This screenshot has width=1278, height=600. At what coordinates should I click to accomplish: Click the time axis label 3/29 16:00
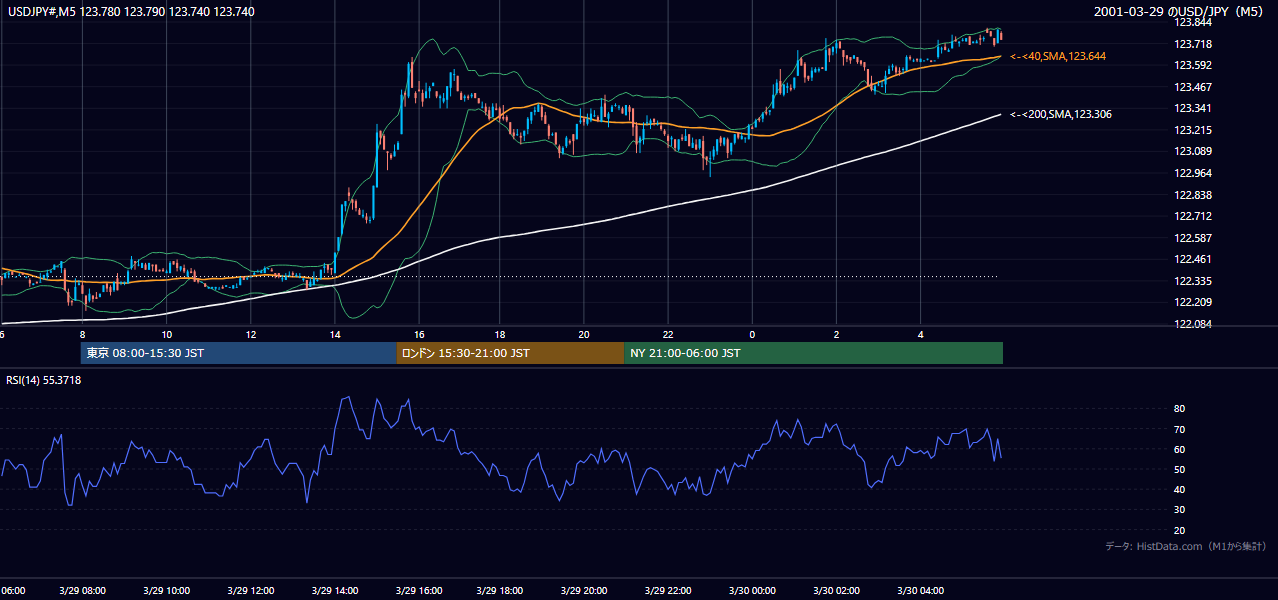click(x=418, y=591)
